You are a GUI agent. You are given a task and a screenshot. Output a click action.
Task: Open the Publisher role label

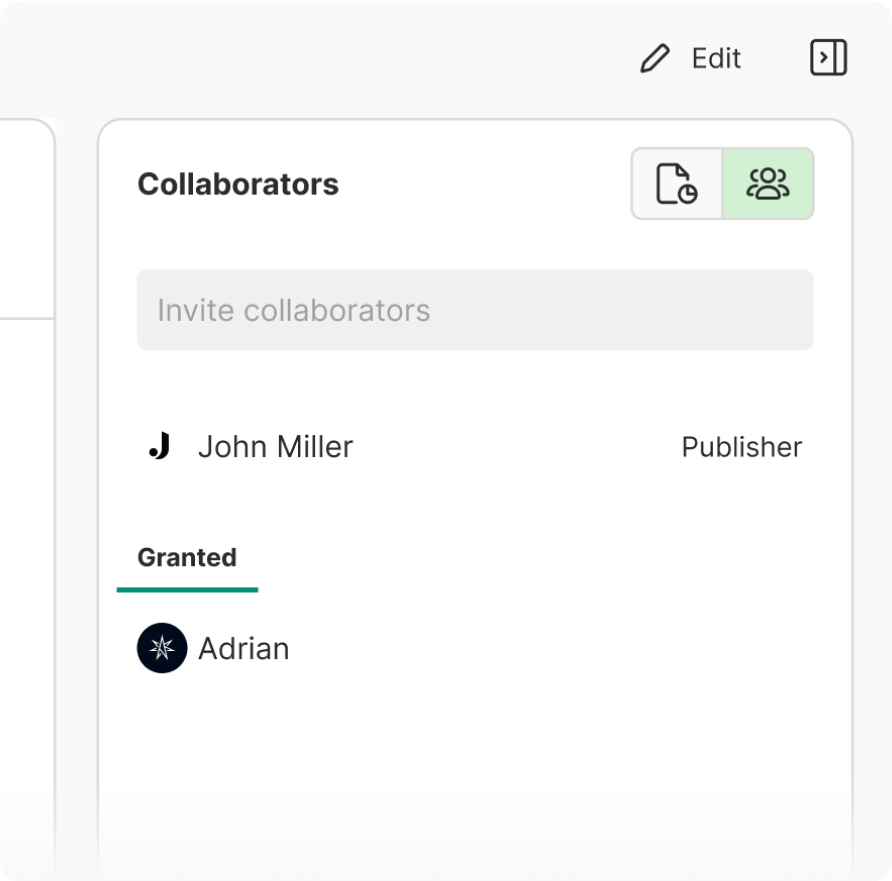tap(741, 447)
